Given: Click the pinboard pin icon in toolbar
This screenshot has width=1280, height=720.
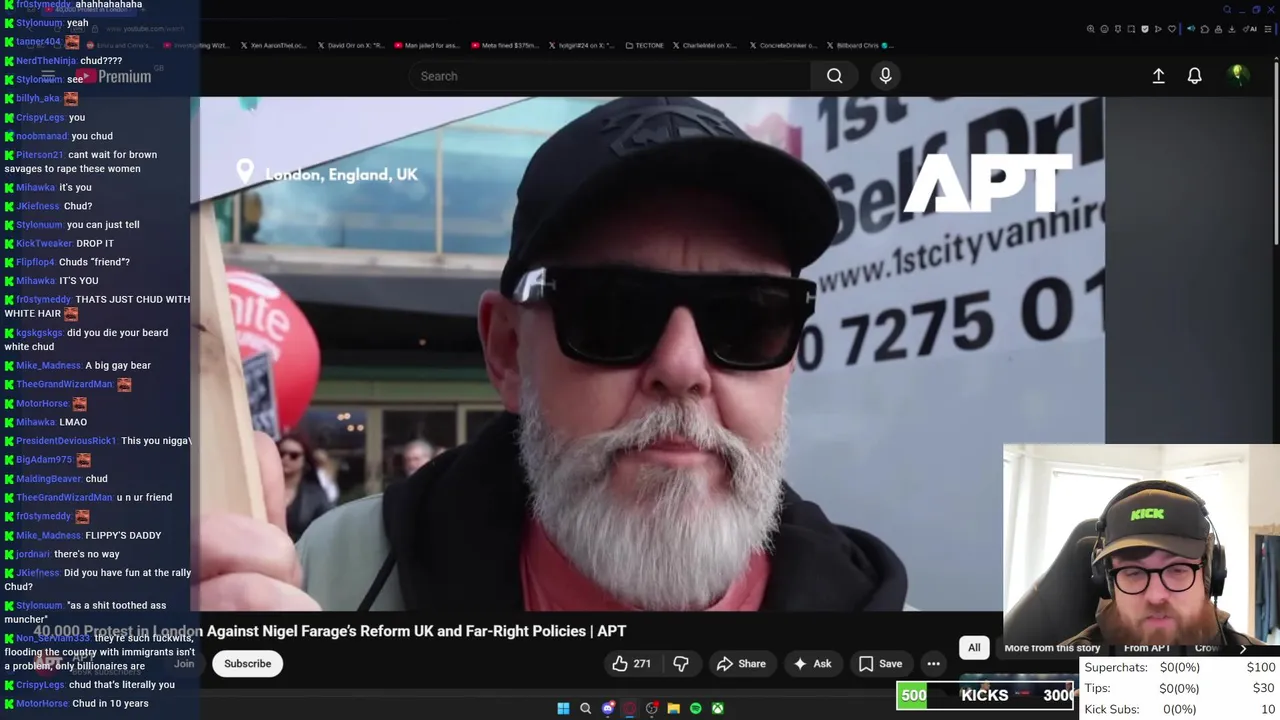Looking at the screenshot, I should click(1118, 29).
